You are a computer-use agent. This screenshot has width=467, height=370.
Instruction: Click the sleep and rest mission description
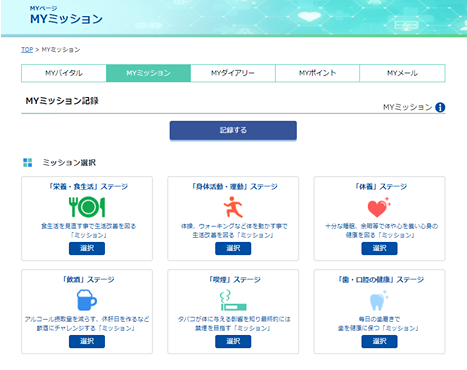[381, 231]
